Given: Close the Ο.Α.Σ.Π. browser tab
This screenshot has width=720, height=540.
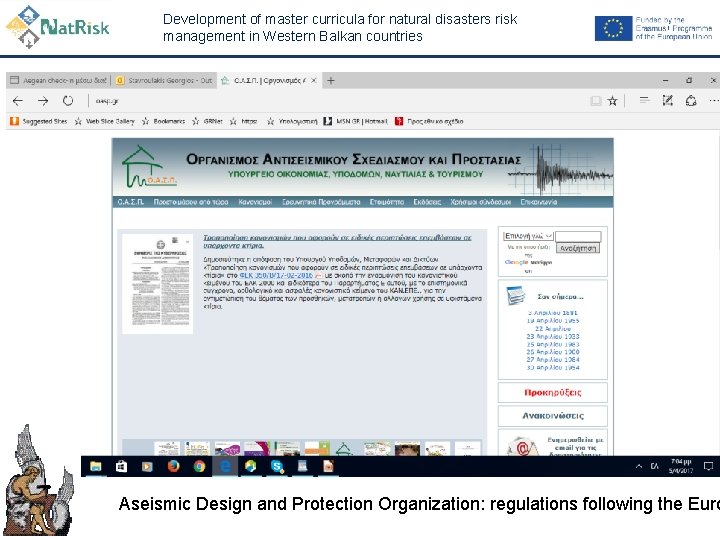Looking at the screenshot, I should [x=314, y=80].
